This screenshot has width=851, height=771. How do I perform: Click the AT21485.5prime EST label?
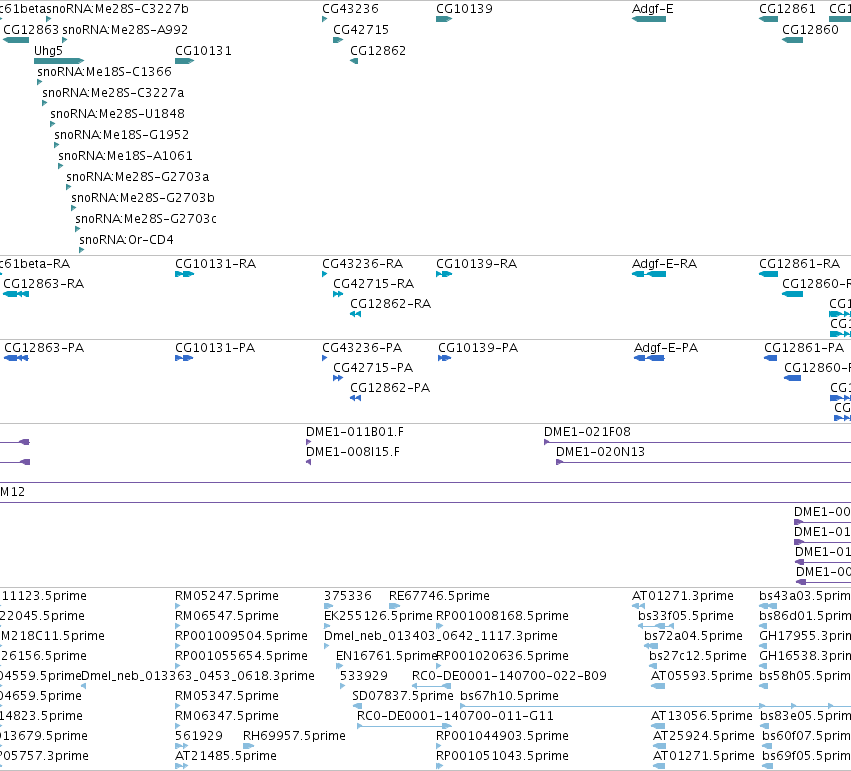click(x=226, y=756)
